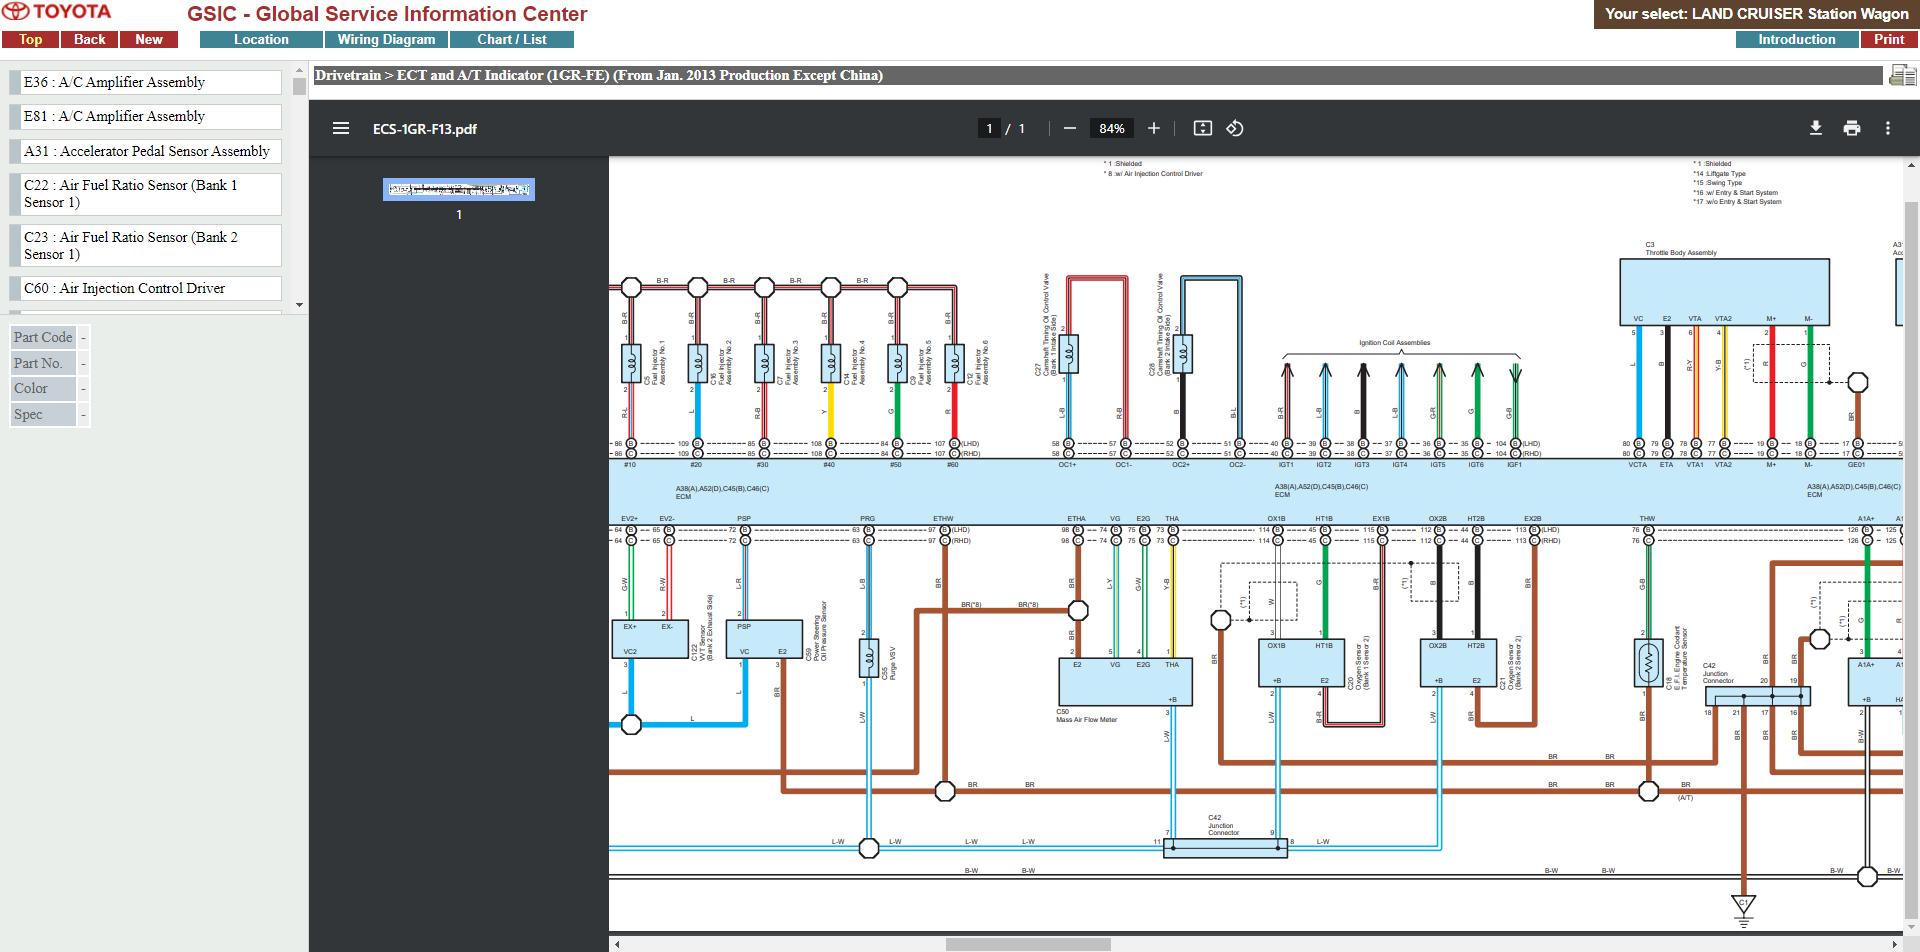
Task: Click the Drivetrain breadcrumb title
Action: tap(598, 75)
